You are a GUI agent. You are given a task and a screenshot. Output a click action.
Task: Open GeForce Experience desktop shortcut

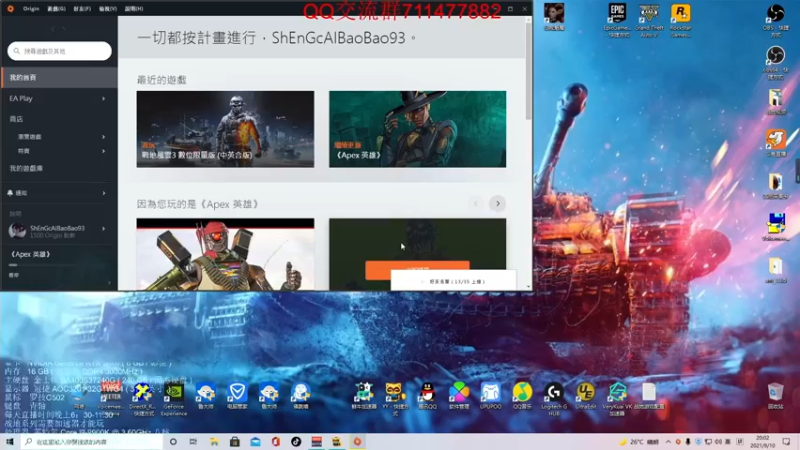174,399
